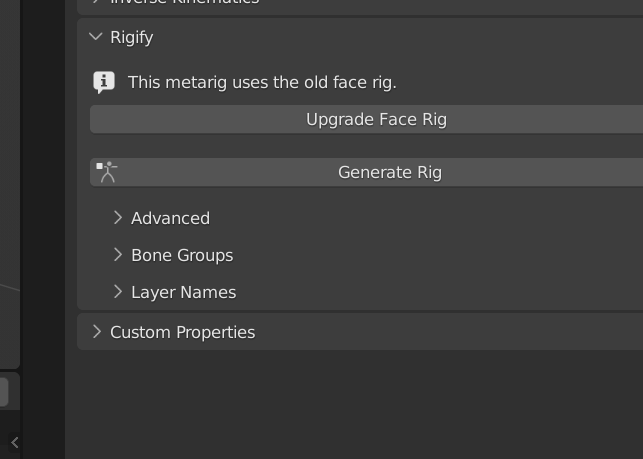Click the small left arrow at bottom-left

tap(14, 441)
